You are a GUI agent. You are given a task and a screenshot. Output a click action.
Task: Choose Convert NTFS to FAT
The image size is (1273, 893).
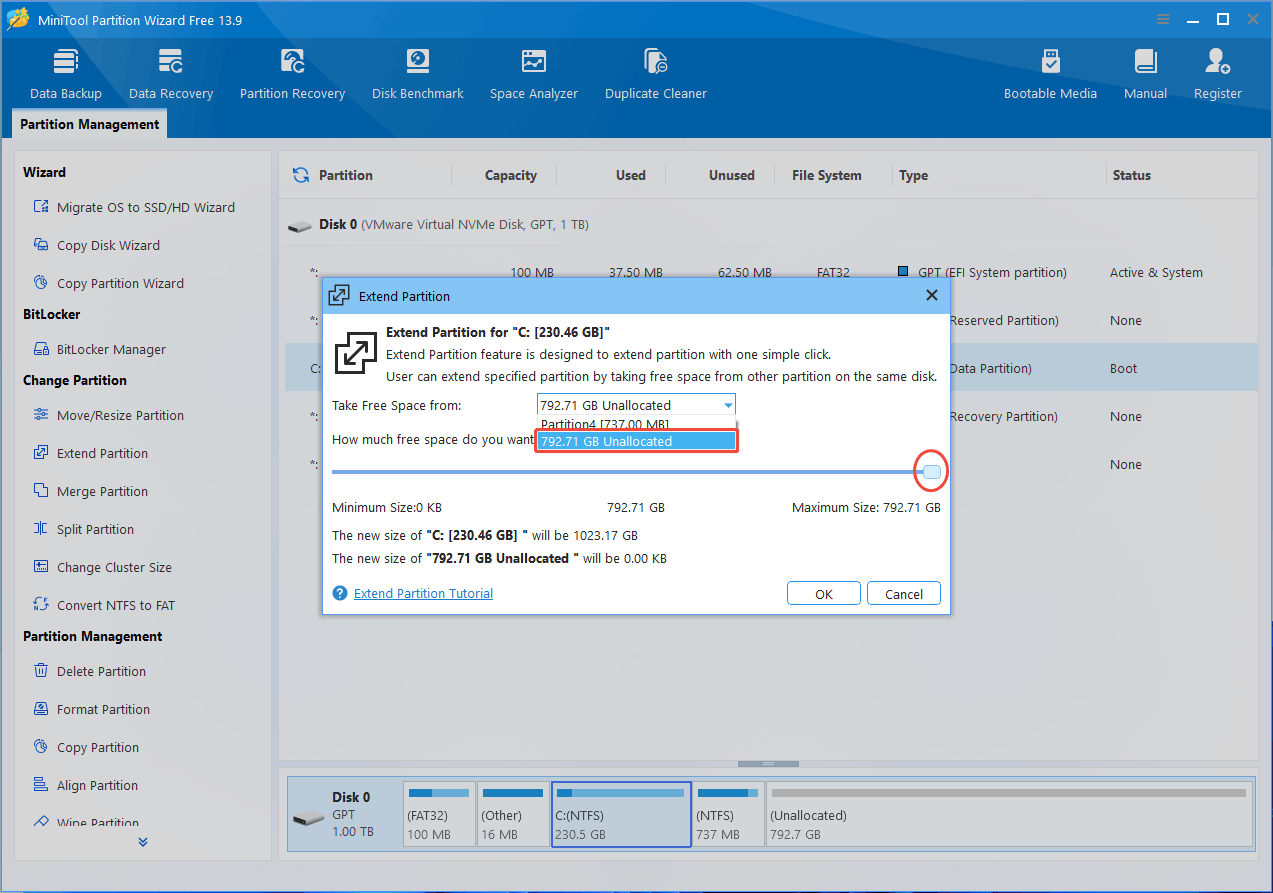point(103,605)
